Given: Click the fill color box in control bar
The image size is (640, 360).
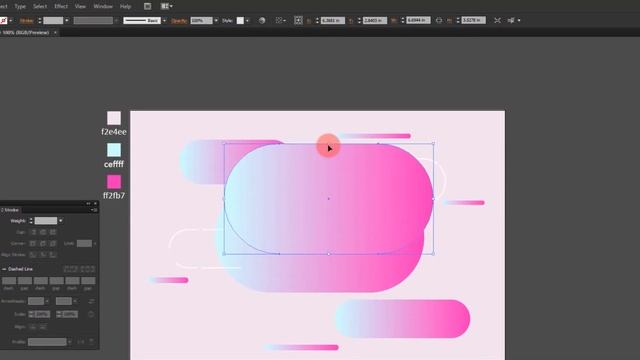Looking at the screenshot, I should pos(4,20).
